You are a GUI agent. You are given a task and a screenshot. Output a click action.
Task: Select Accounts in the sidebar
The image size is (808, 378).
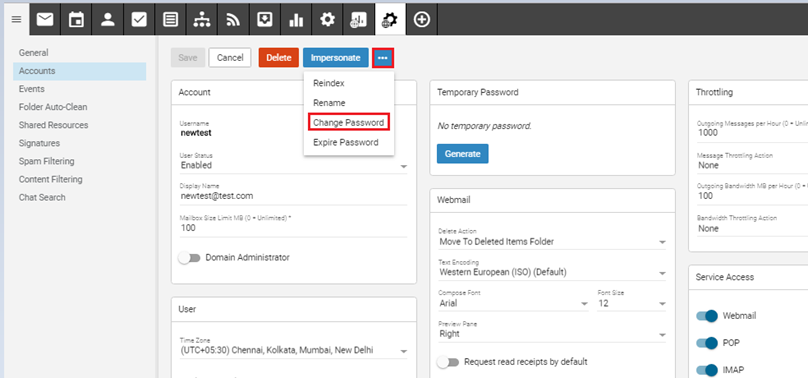tap(79, 71)
